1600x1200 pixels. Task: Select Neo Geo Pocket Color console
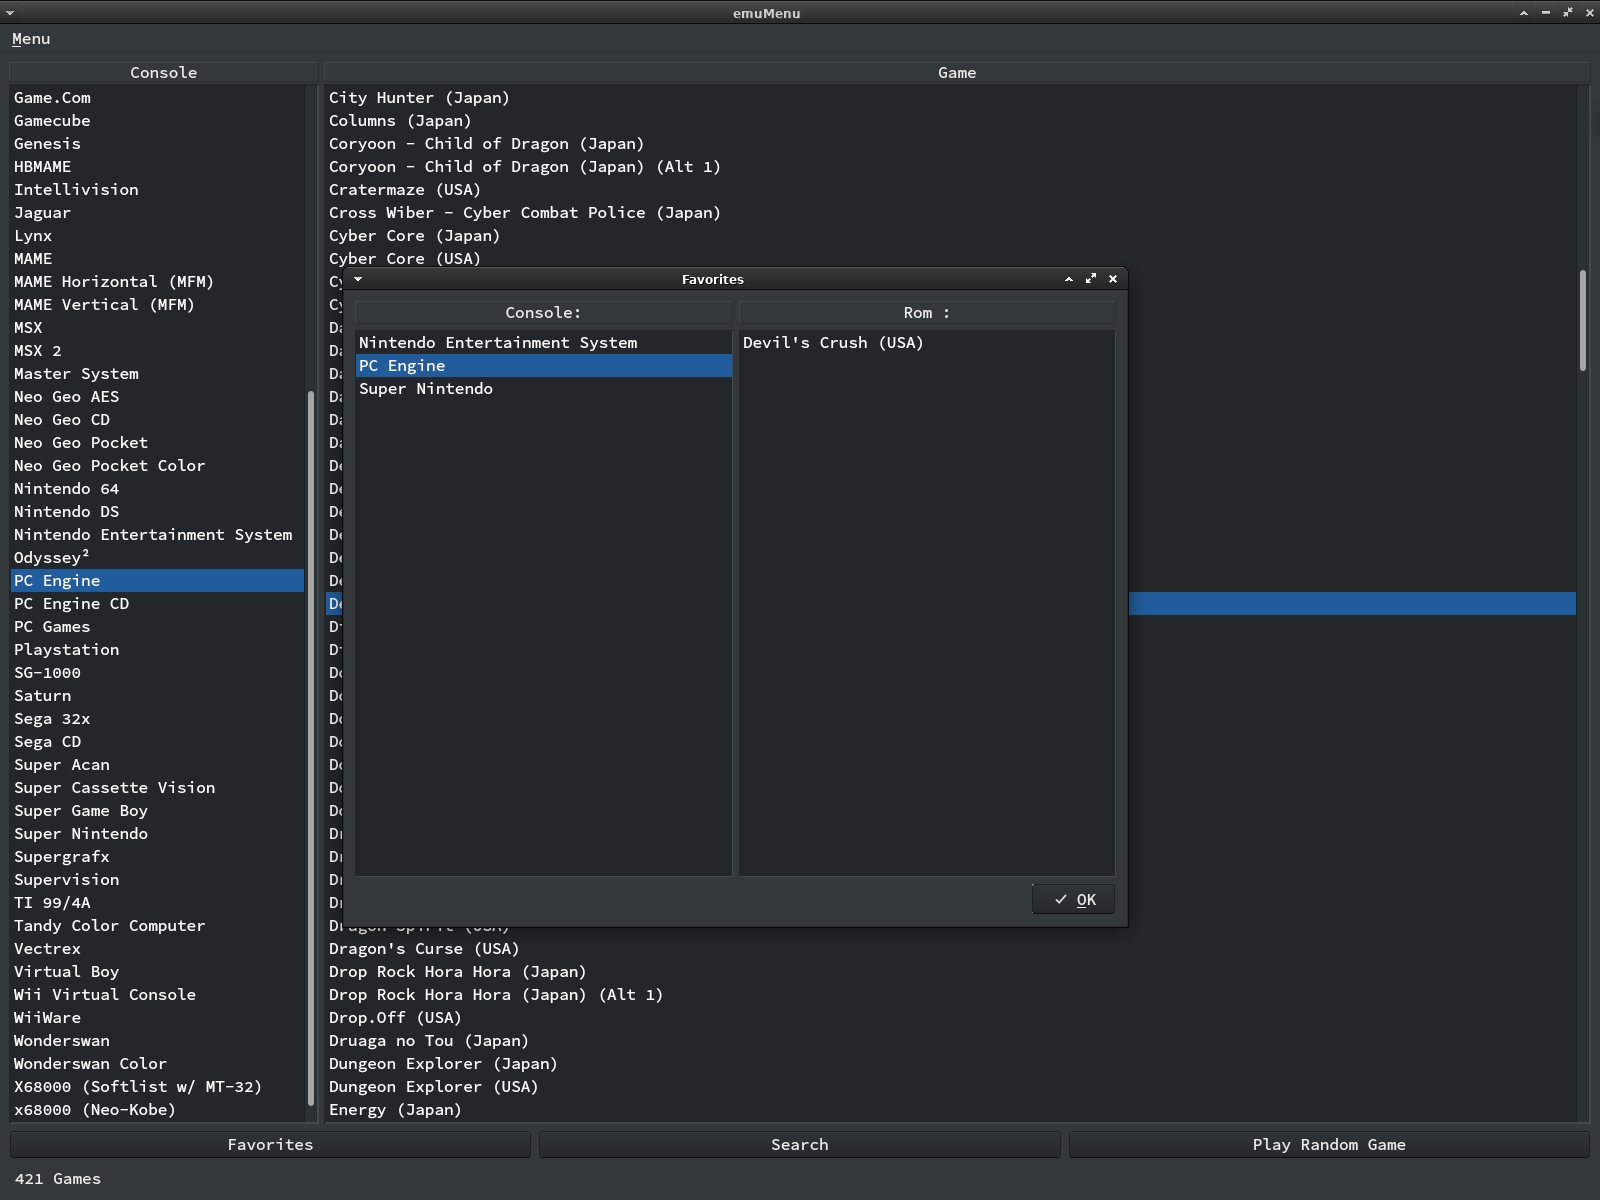click(x=157, y=466)
